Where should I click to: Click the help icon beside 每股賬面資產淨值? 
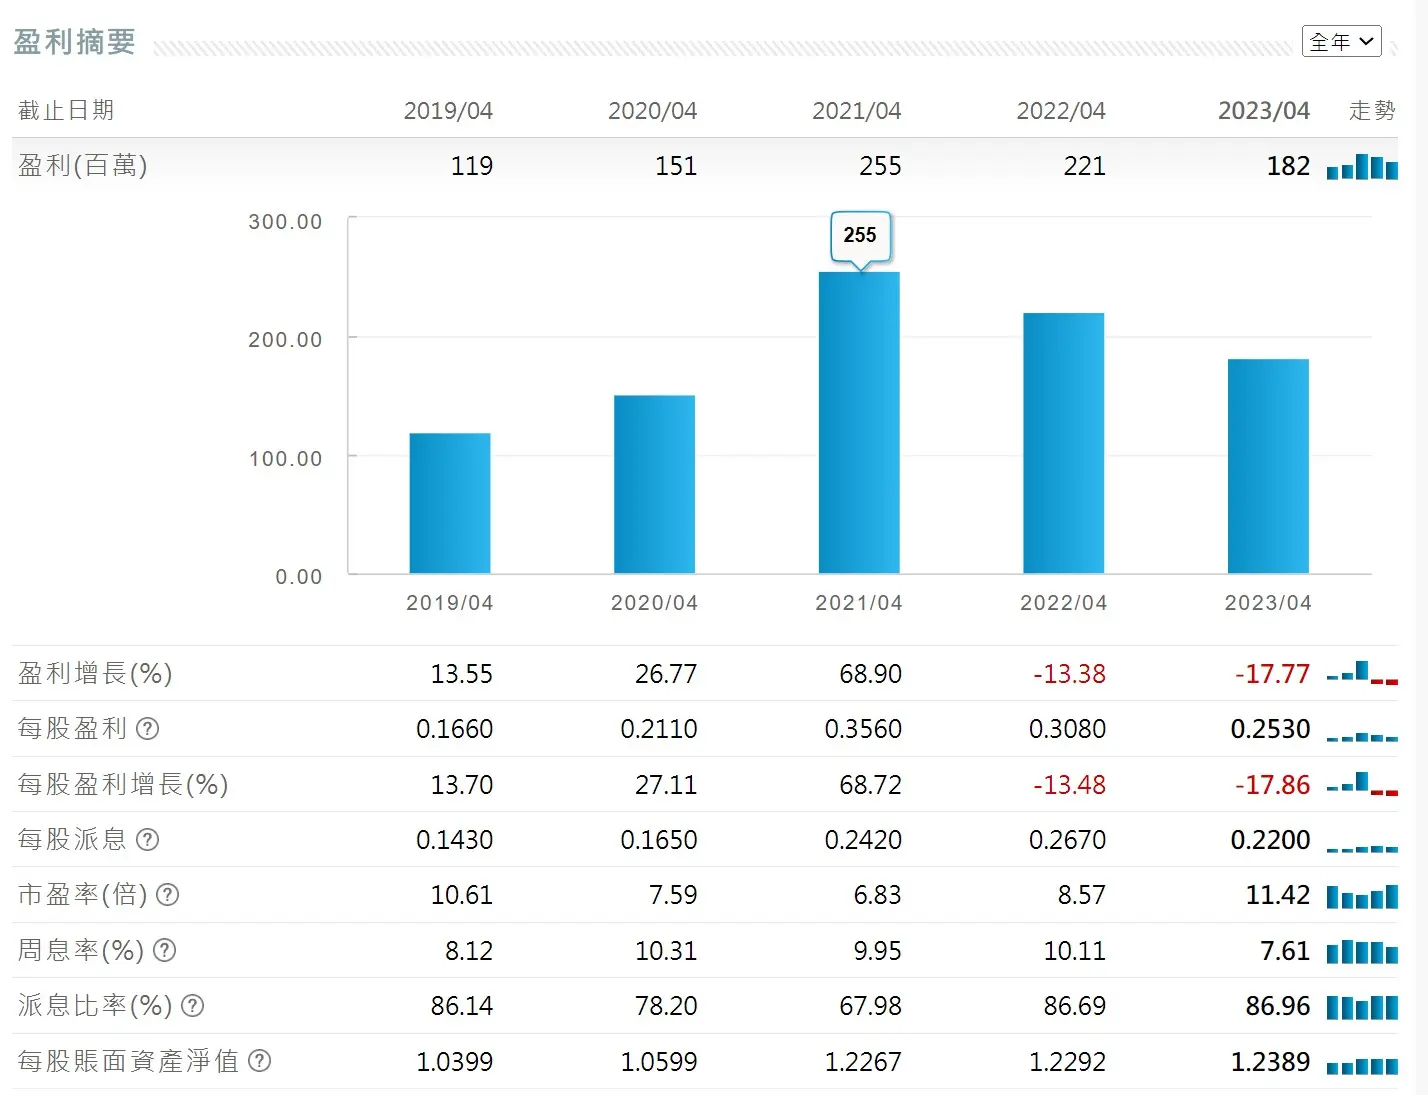260,1061
